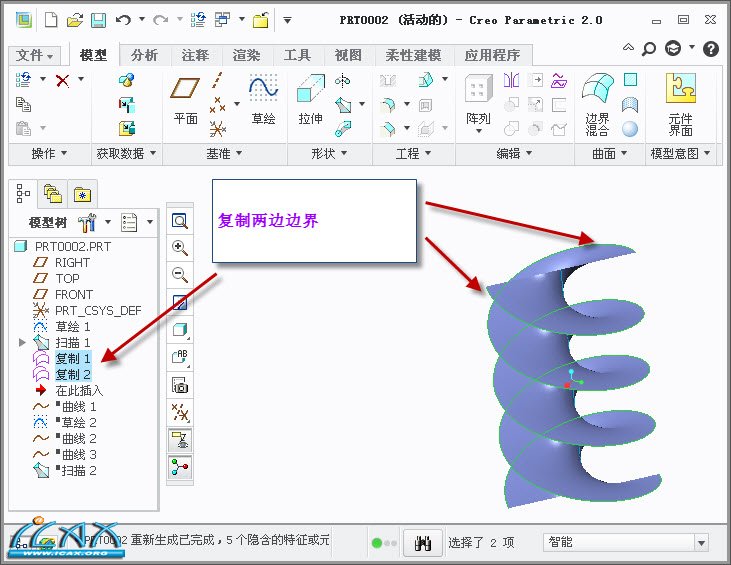Regenerate model from the quick access toolbar
The width and height of the screenshot is (731, 565).
coord(198,20)
